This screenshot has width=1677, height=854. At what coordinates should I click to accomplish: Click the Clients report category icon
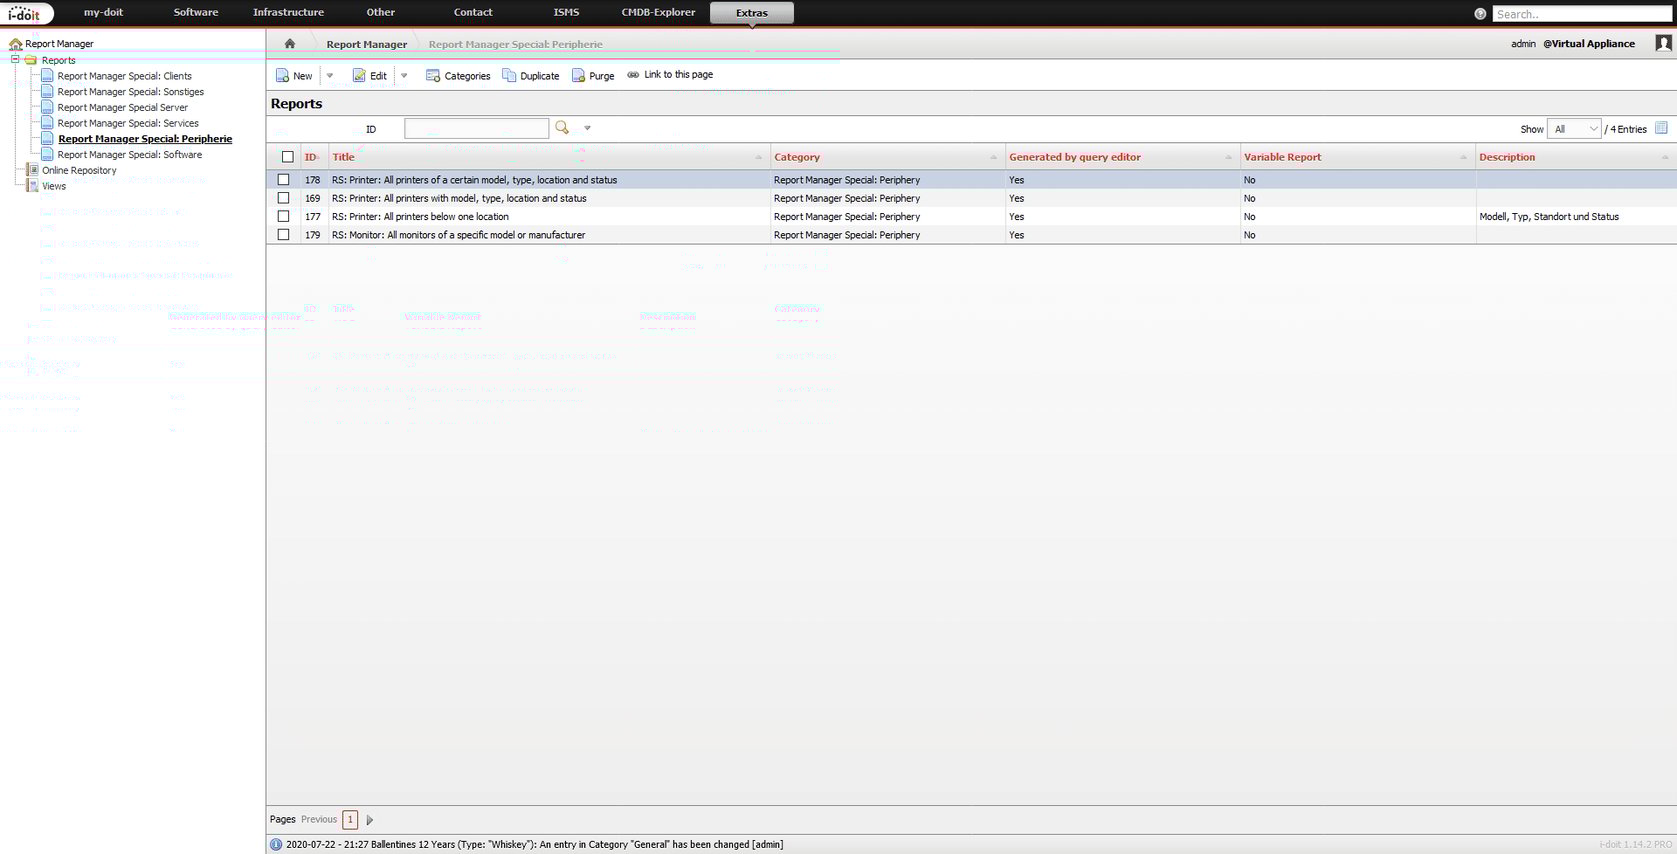click(x=47, y=76)
